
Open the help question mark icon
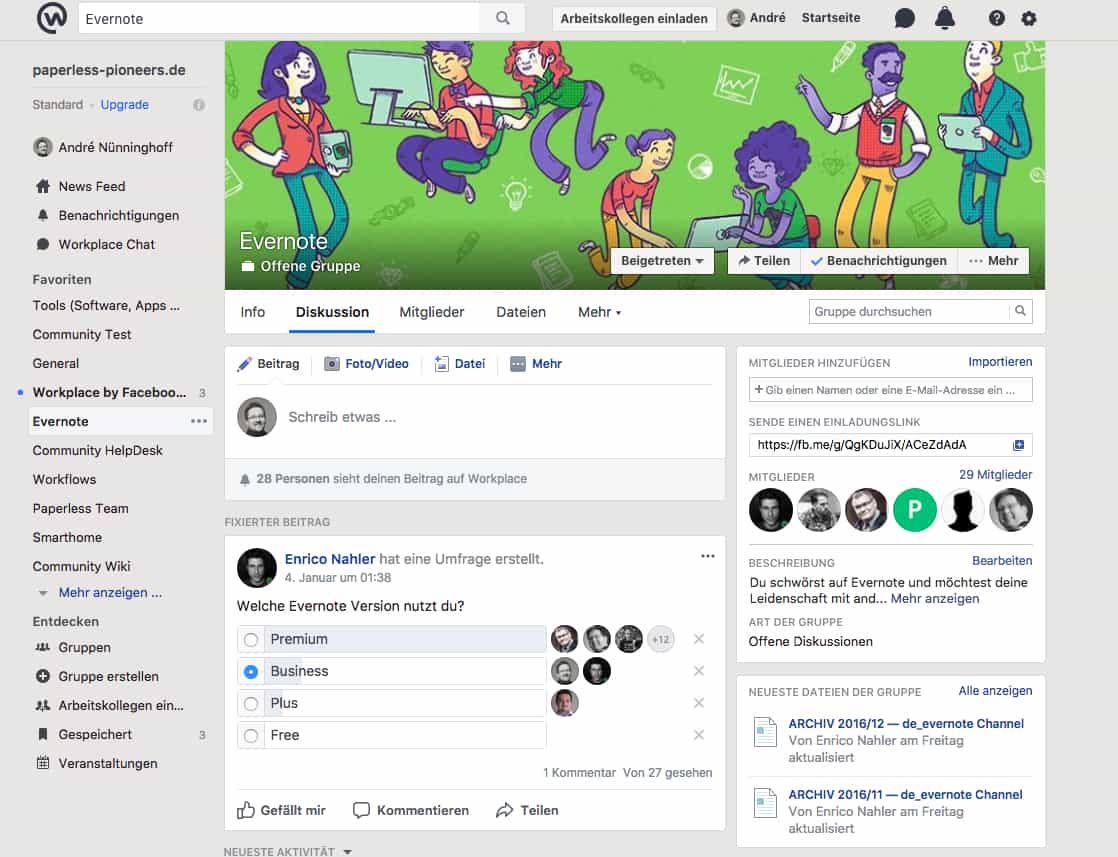997,19
